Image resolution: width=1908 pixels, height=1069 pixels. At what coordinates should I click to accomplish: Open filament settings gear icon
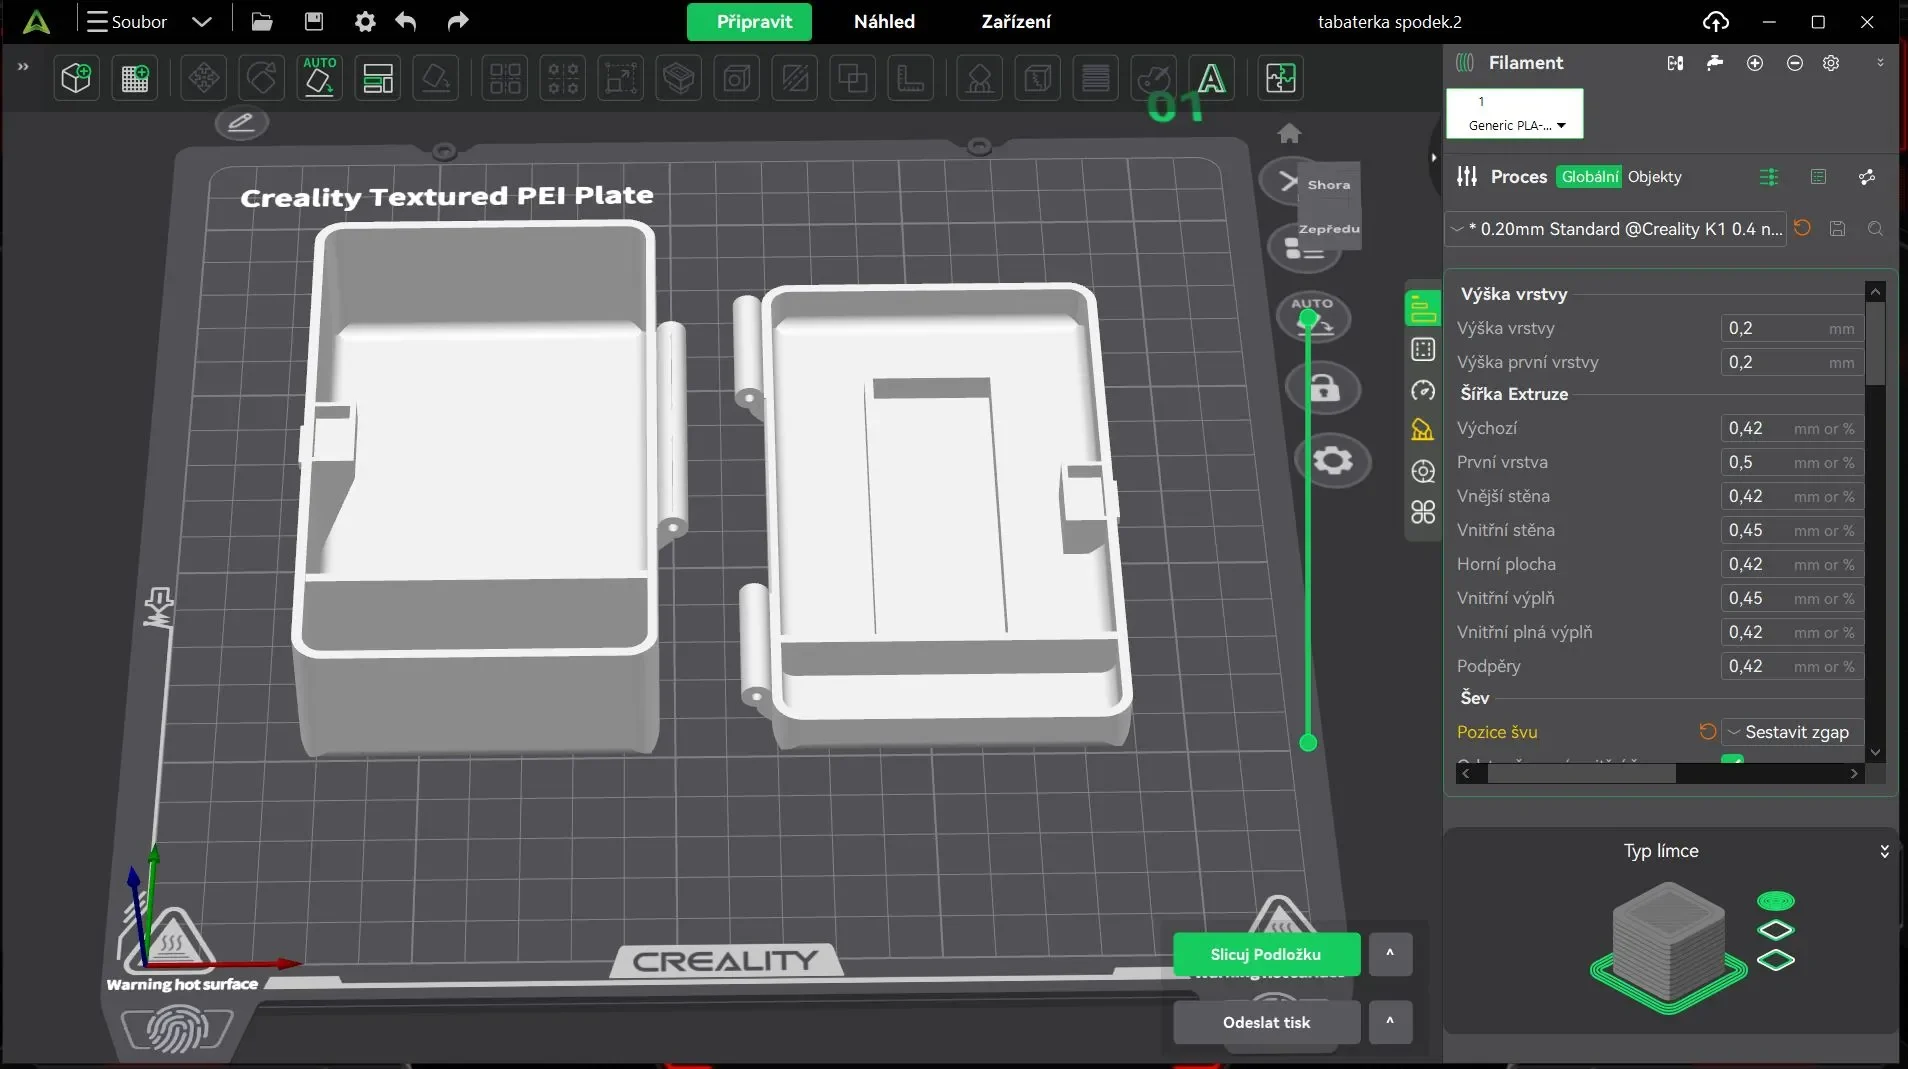click(1831, 63)
